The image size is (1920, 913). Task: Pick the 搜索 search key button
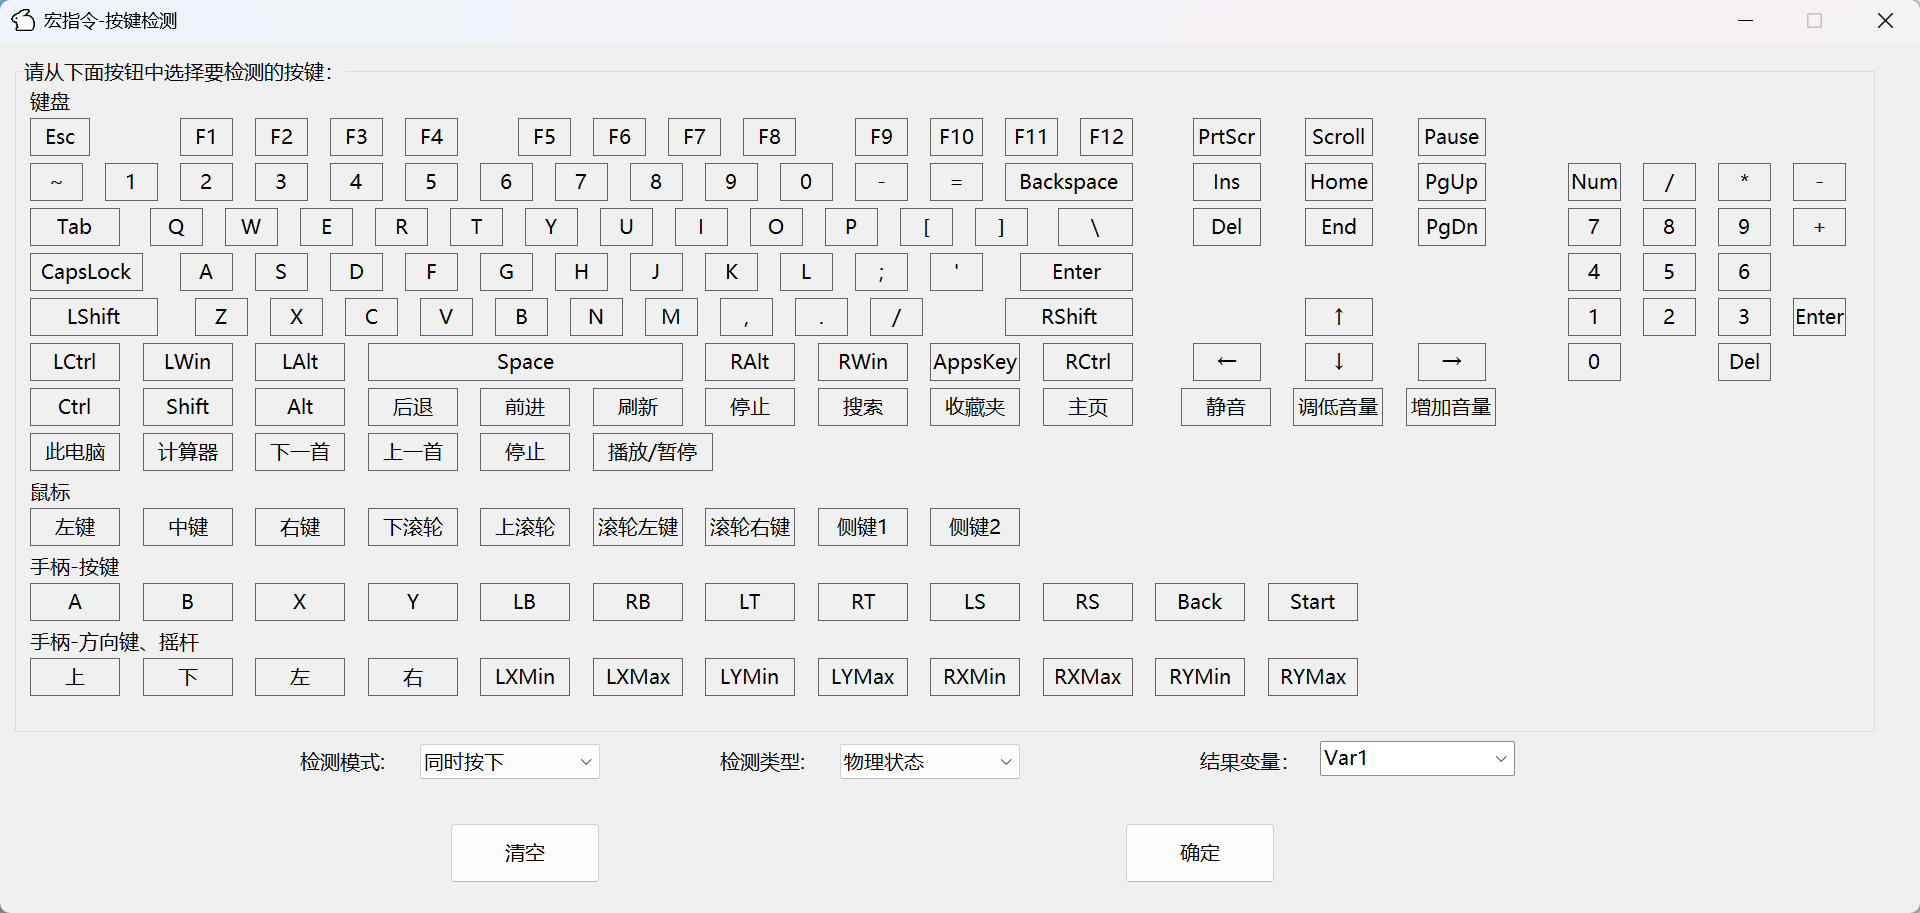tap(863, 407)
